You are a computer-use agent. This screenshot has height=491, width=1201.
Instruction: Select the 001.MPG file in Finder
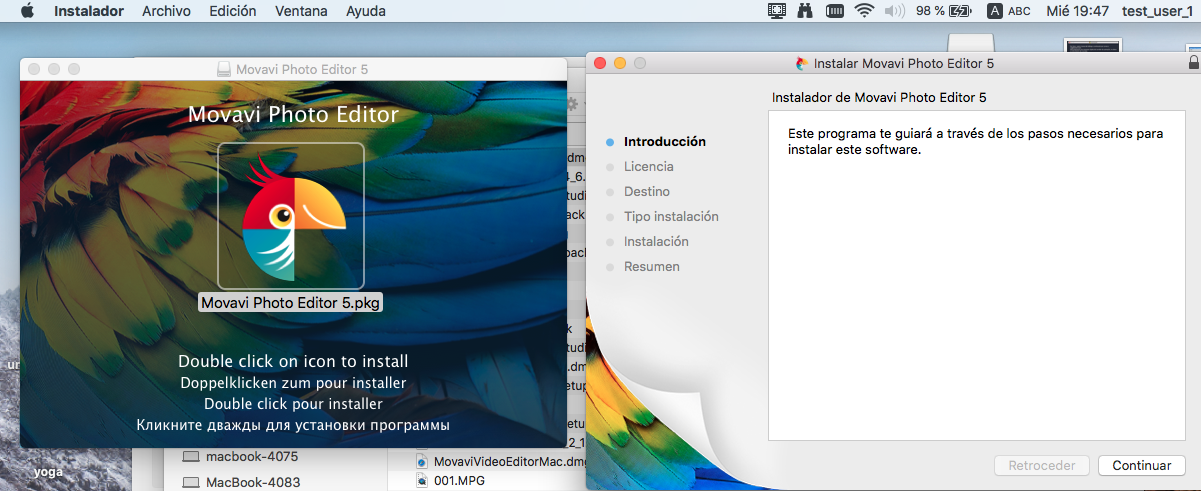(x=458, y=481)
